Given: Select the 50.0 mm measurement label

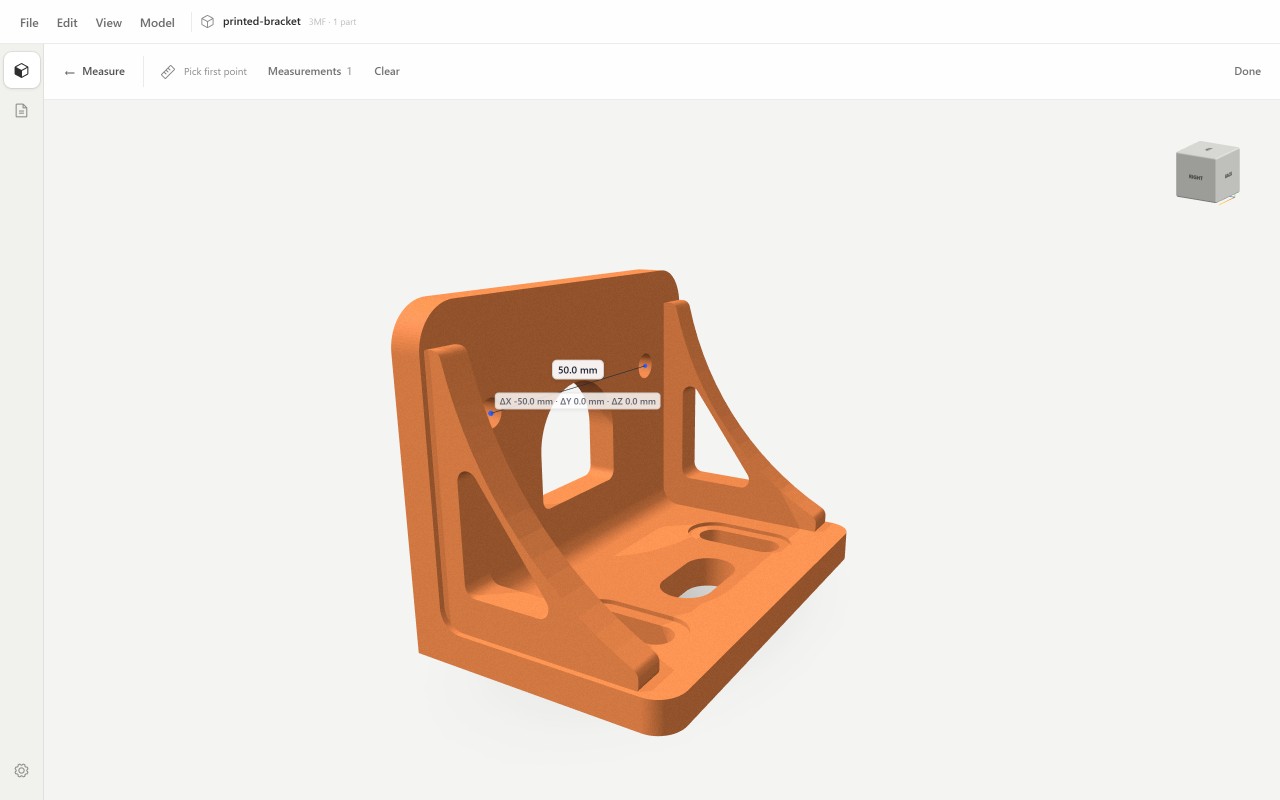Looking at the screenshot, I should tap(578, 370).
